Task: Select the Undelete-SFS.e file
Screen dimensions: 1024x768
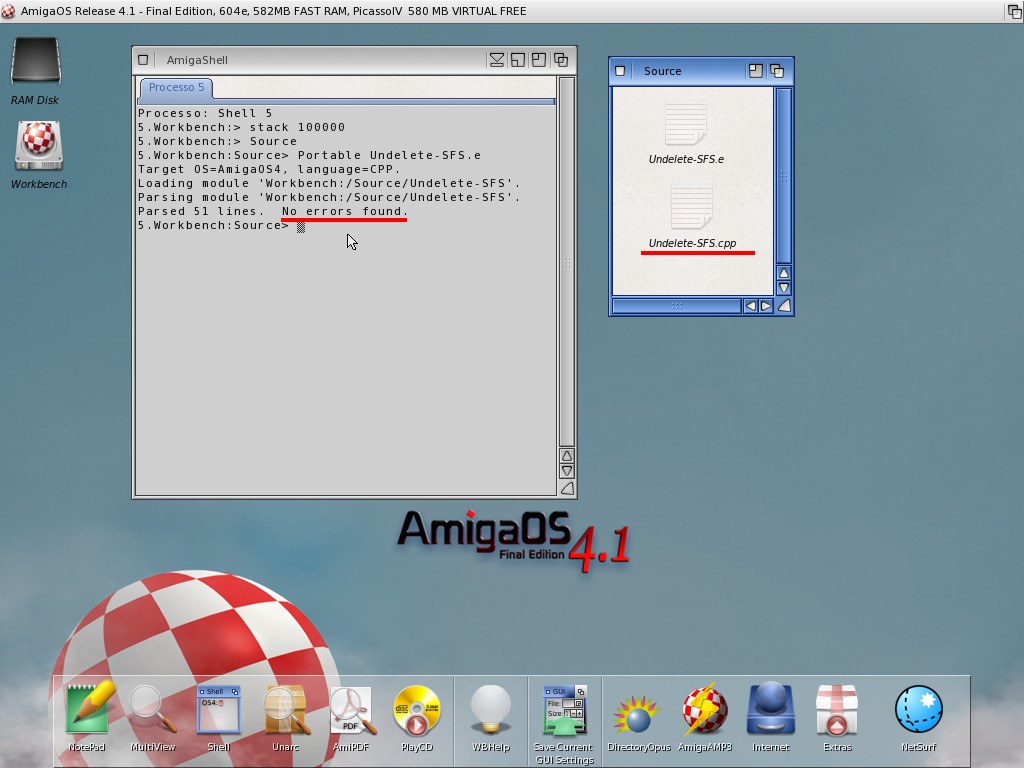Action: (x=686, y=126)
